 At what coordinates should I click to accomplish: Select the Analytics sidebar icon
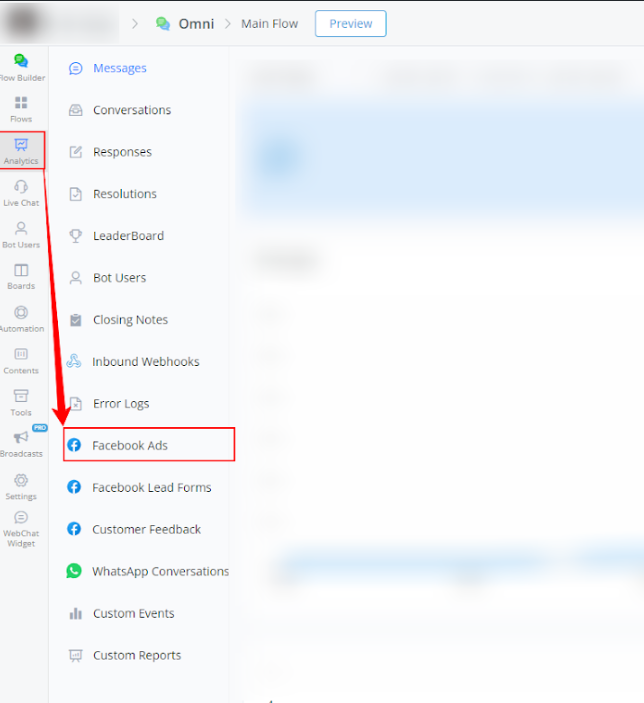(21, 150)
